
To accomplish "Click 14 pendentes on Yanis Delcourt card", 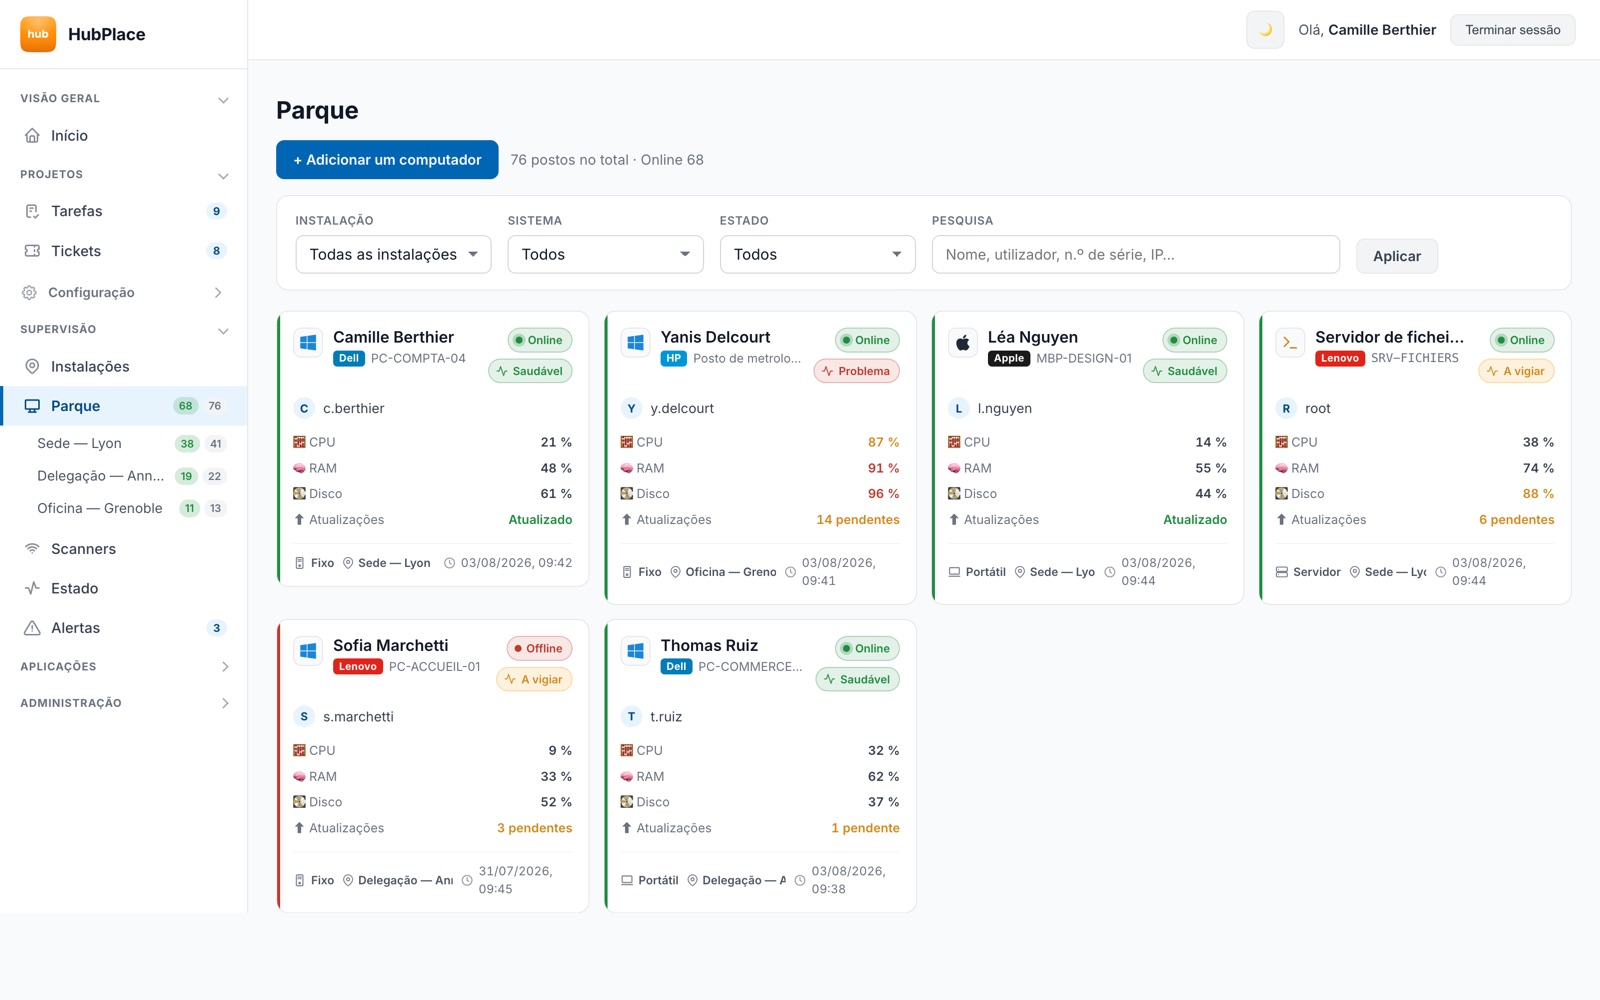I will click(858, 520).
